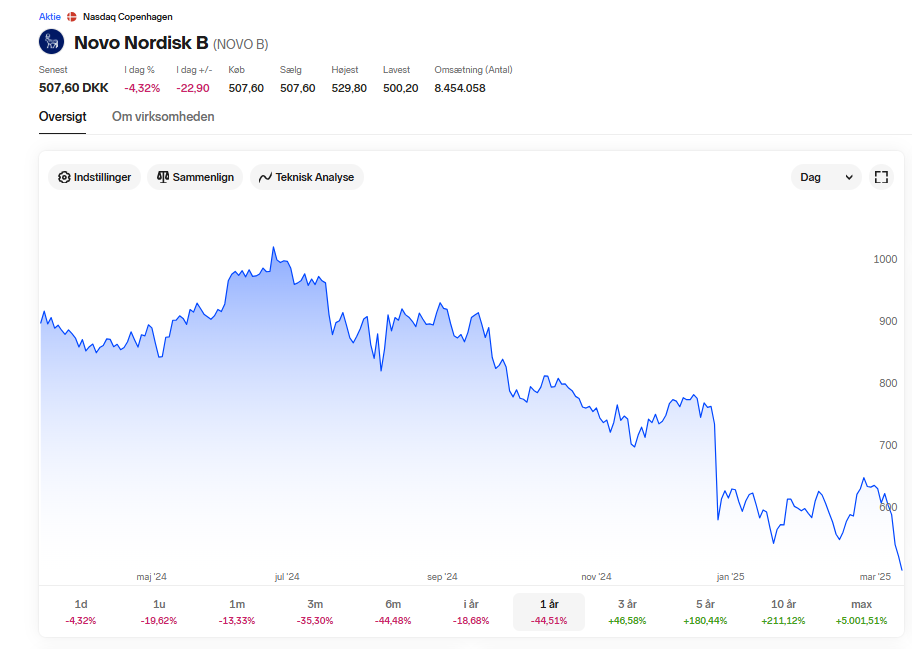This screenshot has width=912, height=649.
Task: Click the Køb price 507,60
Action: coord(246,88)
